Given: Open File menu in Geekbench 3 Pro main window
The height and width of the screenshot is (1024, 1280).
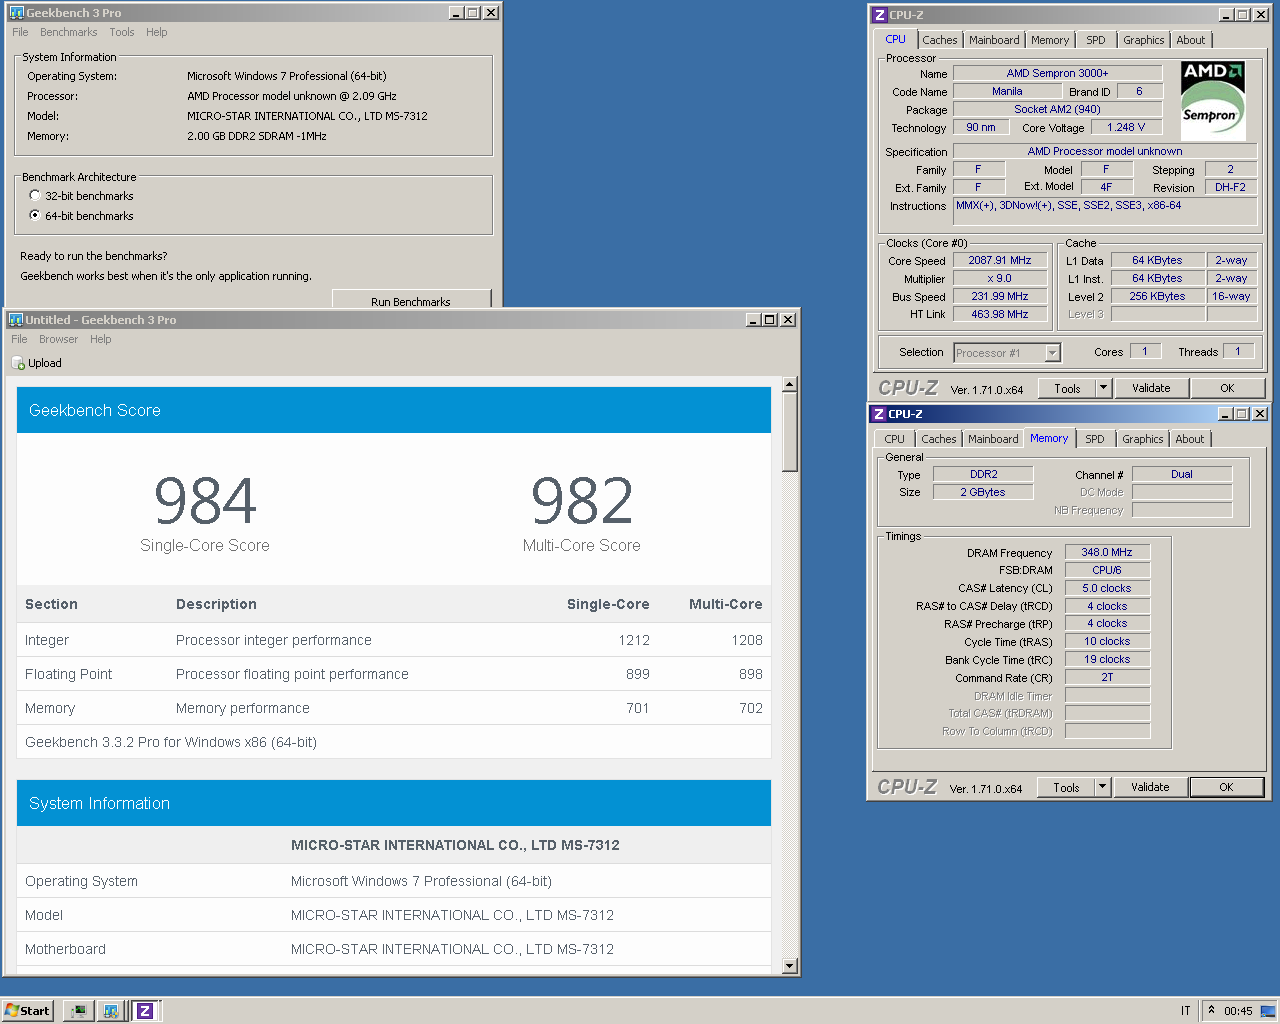Looking at the screenshot, I should coord(20,32).
